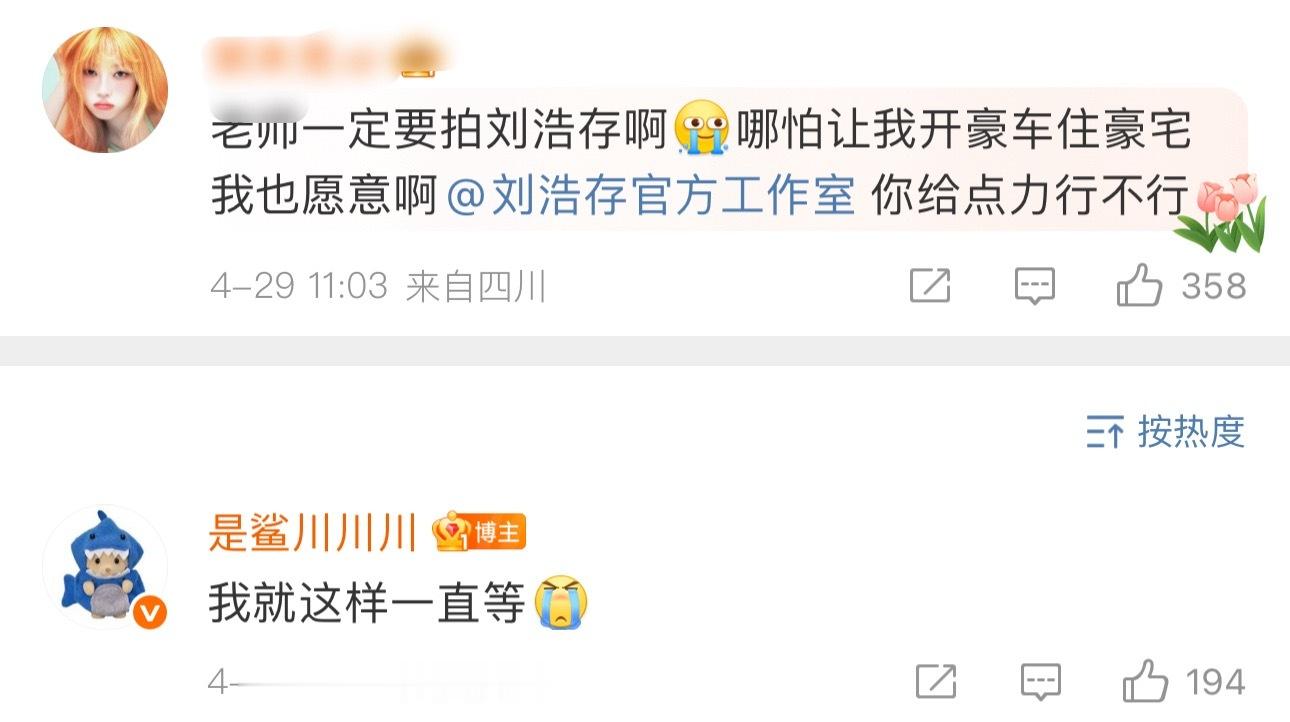The width and height of the screenshot is (1290, 722).
Task: Click the 194 like count number
Action: [x=1215, y=682]
